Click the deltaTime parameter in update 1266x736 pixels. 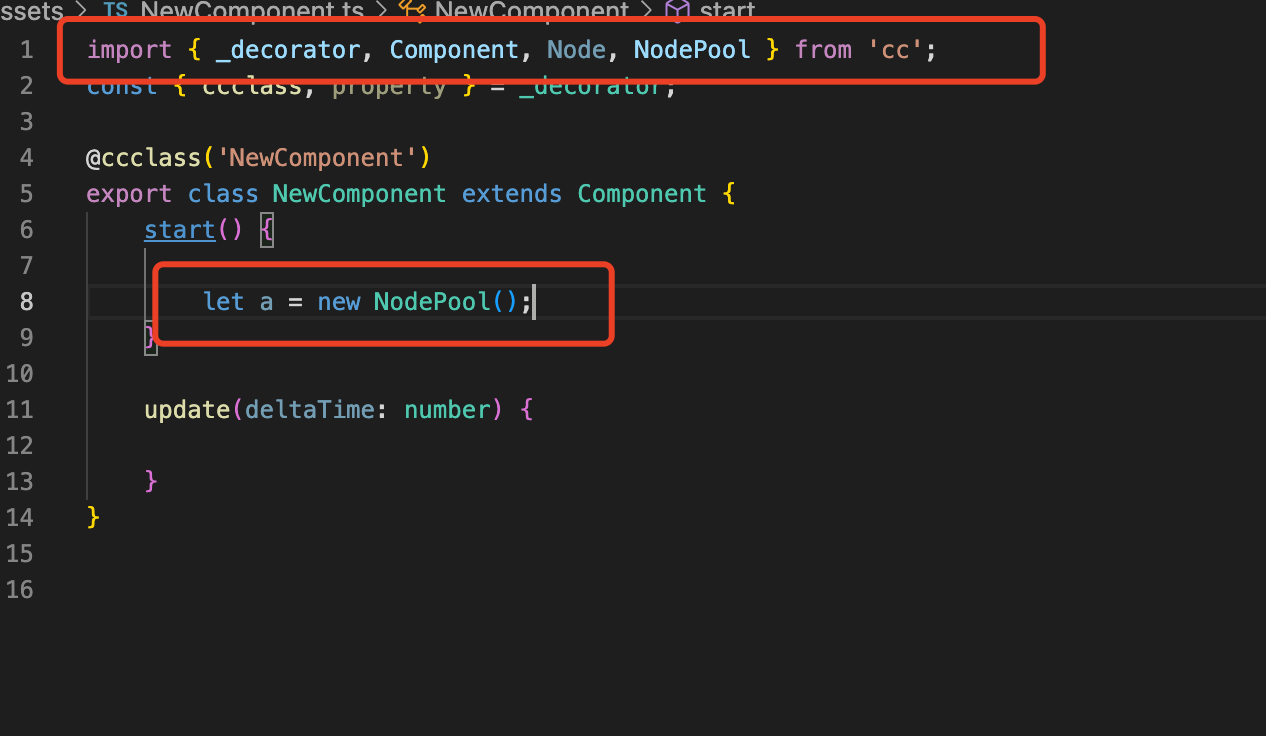[310, 409]
